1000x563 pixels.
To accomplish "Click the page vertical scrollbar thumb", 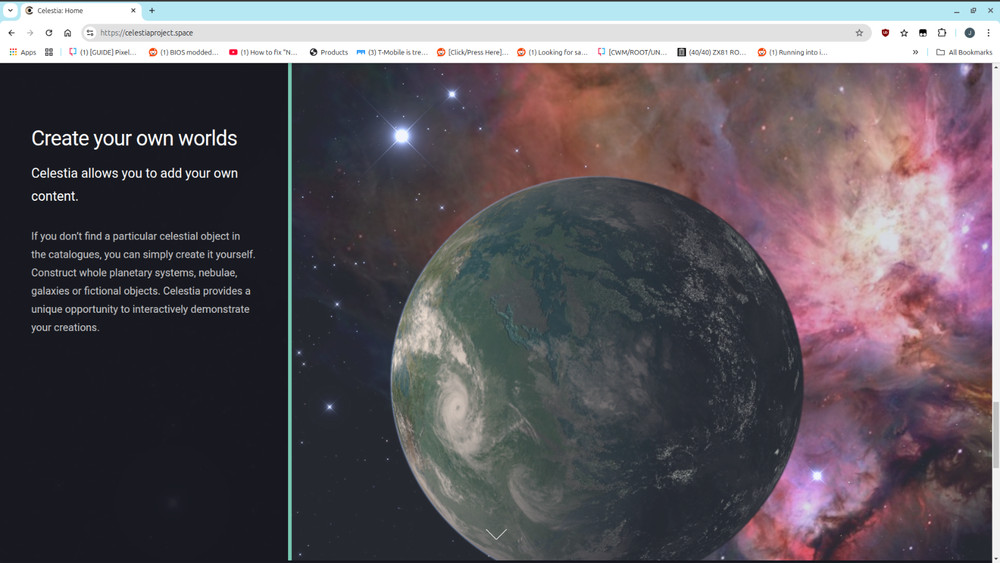I will click(x=996, y=435).
